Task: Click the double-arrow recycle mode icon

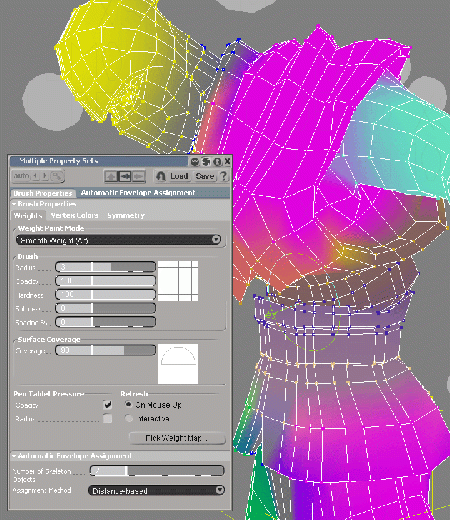Action: [125, 176]
